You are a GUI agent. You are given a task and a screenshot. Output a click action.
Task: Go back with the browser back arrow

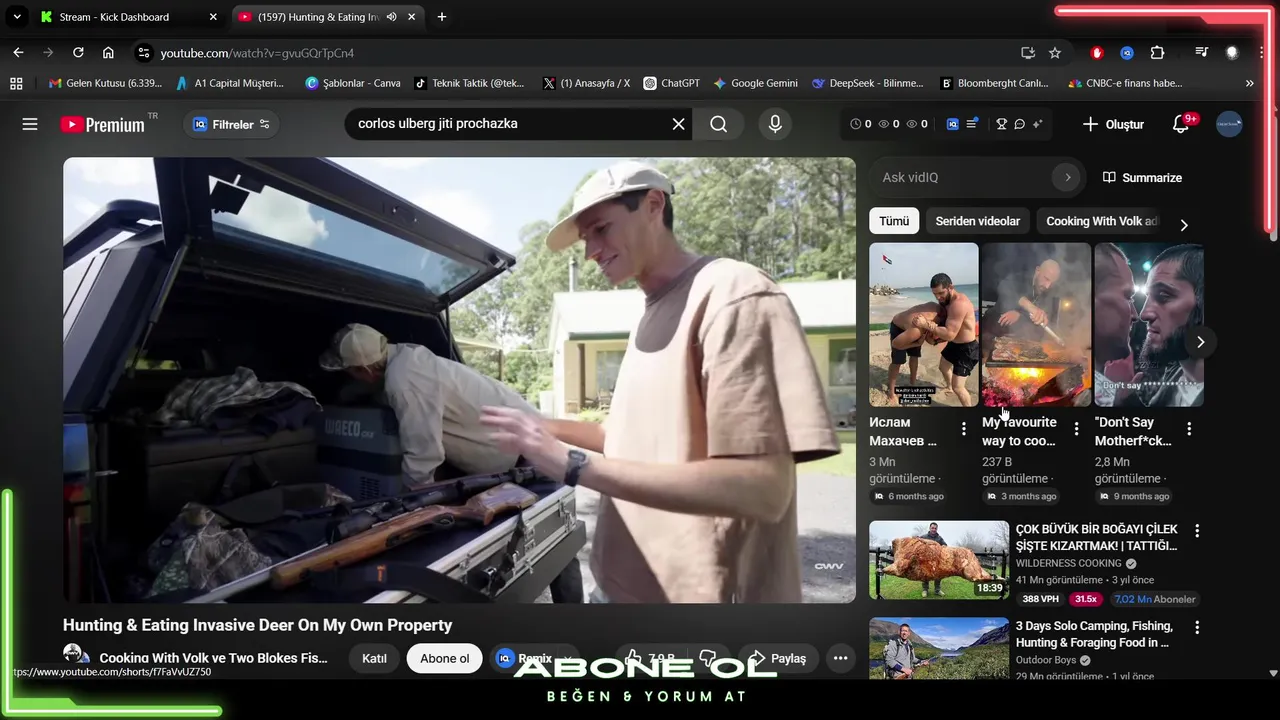(x=18, y=52)
